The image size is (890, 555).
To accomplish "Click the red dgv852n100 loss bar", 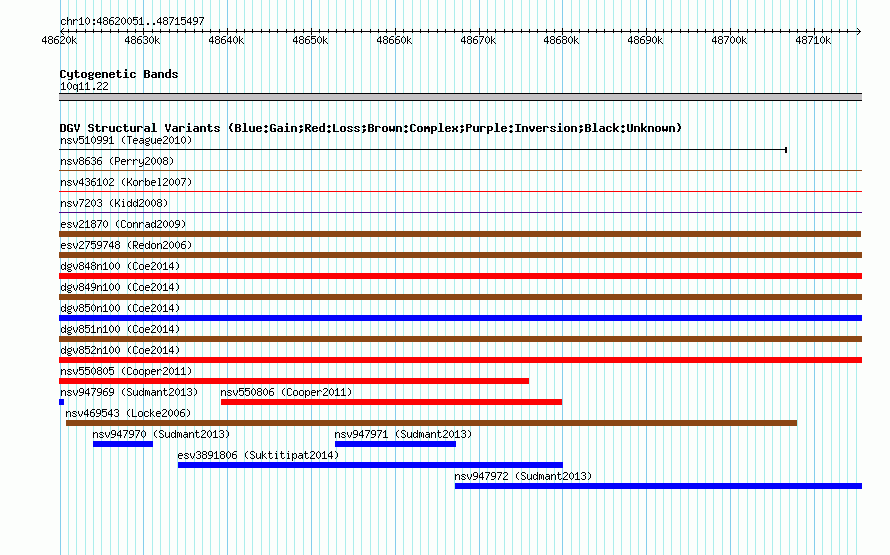I will [x=460, y=360].
